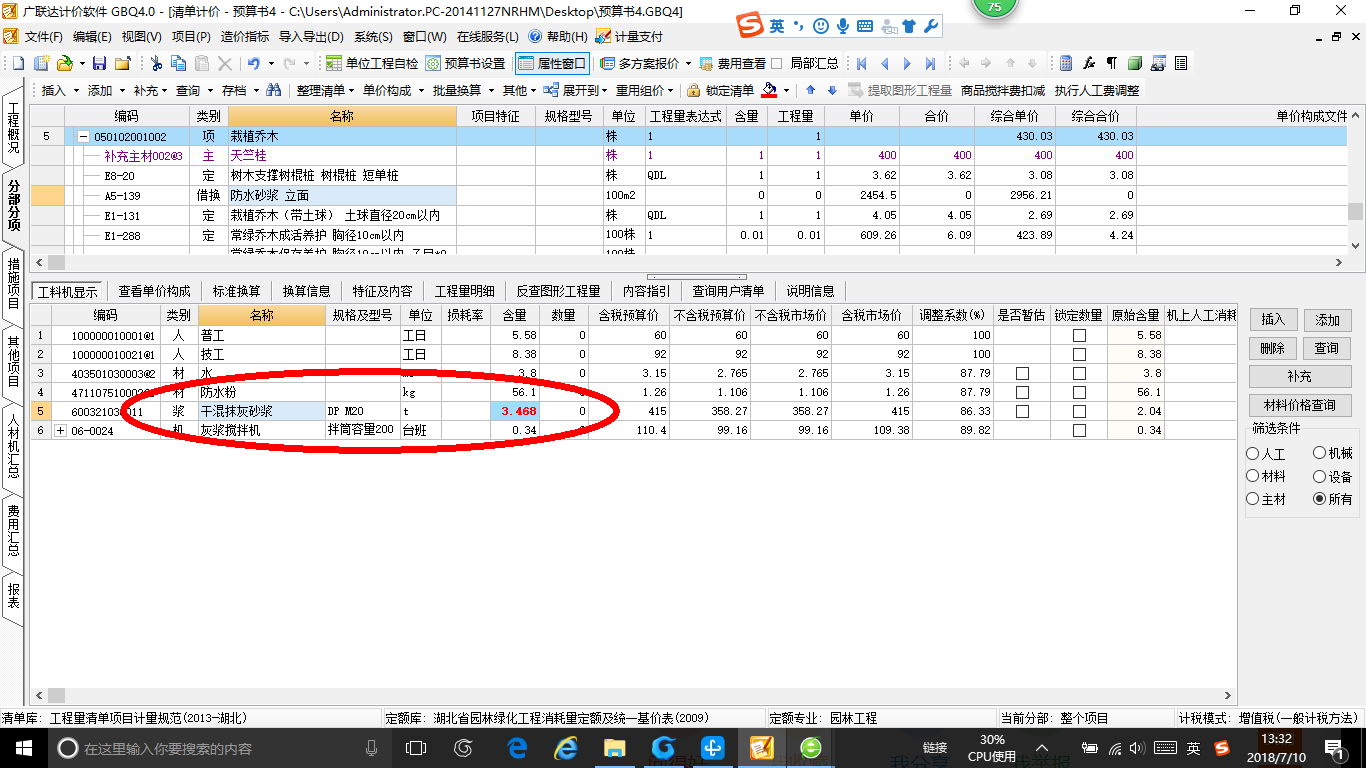Open the 导入导出(D) menu
Viewport: 1366px width, 768px height.
coord(311,36)
